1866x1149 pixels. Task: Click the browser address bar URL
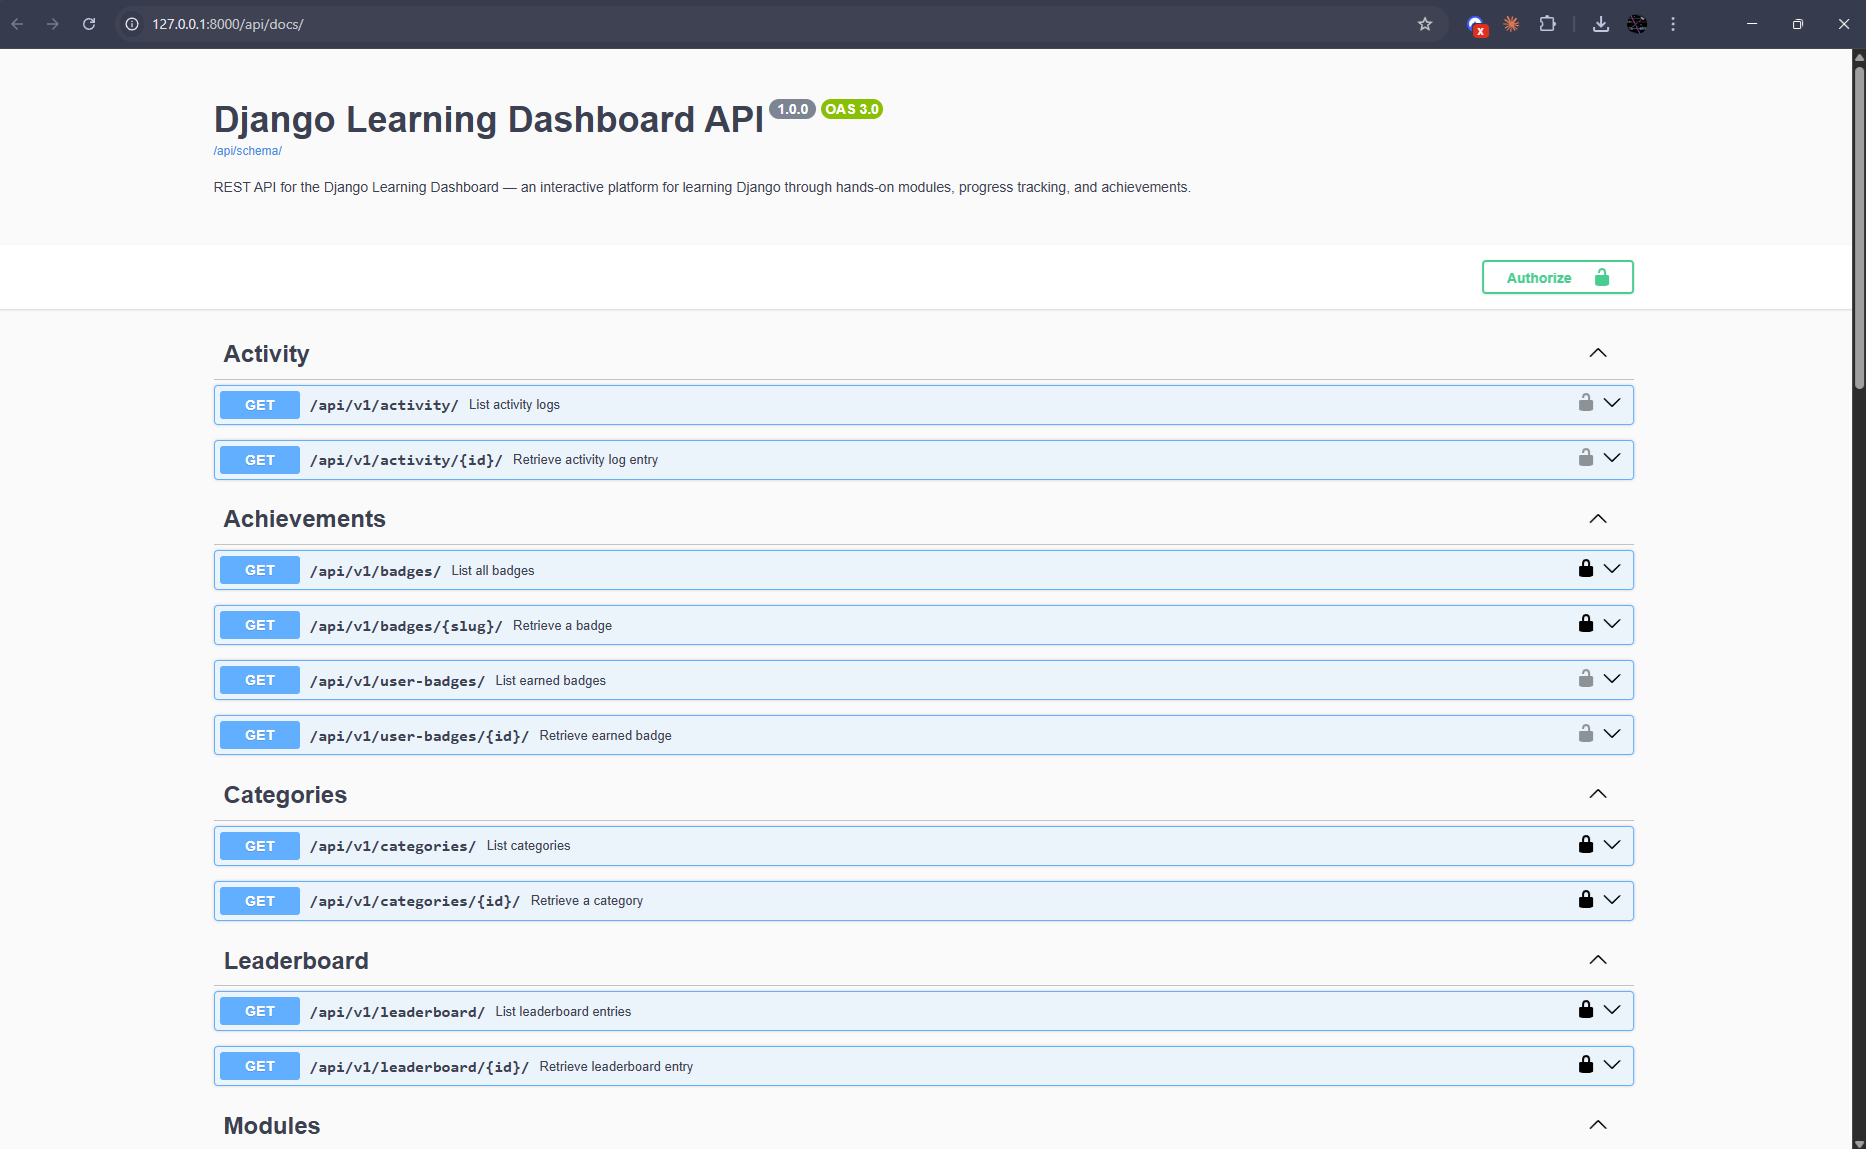(228, 24)
